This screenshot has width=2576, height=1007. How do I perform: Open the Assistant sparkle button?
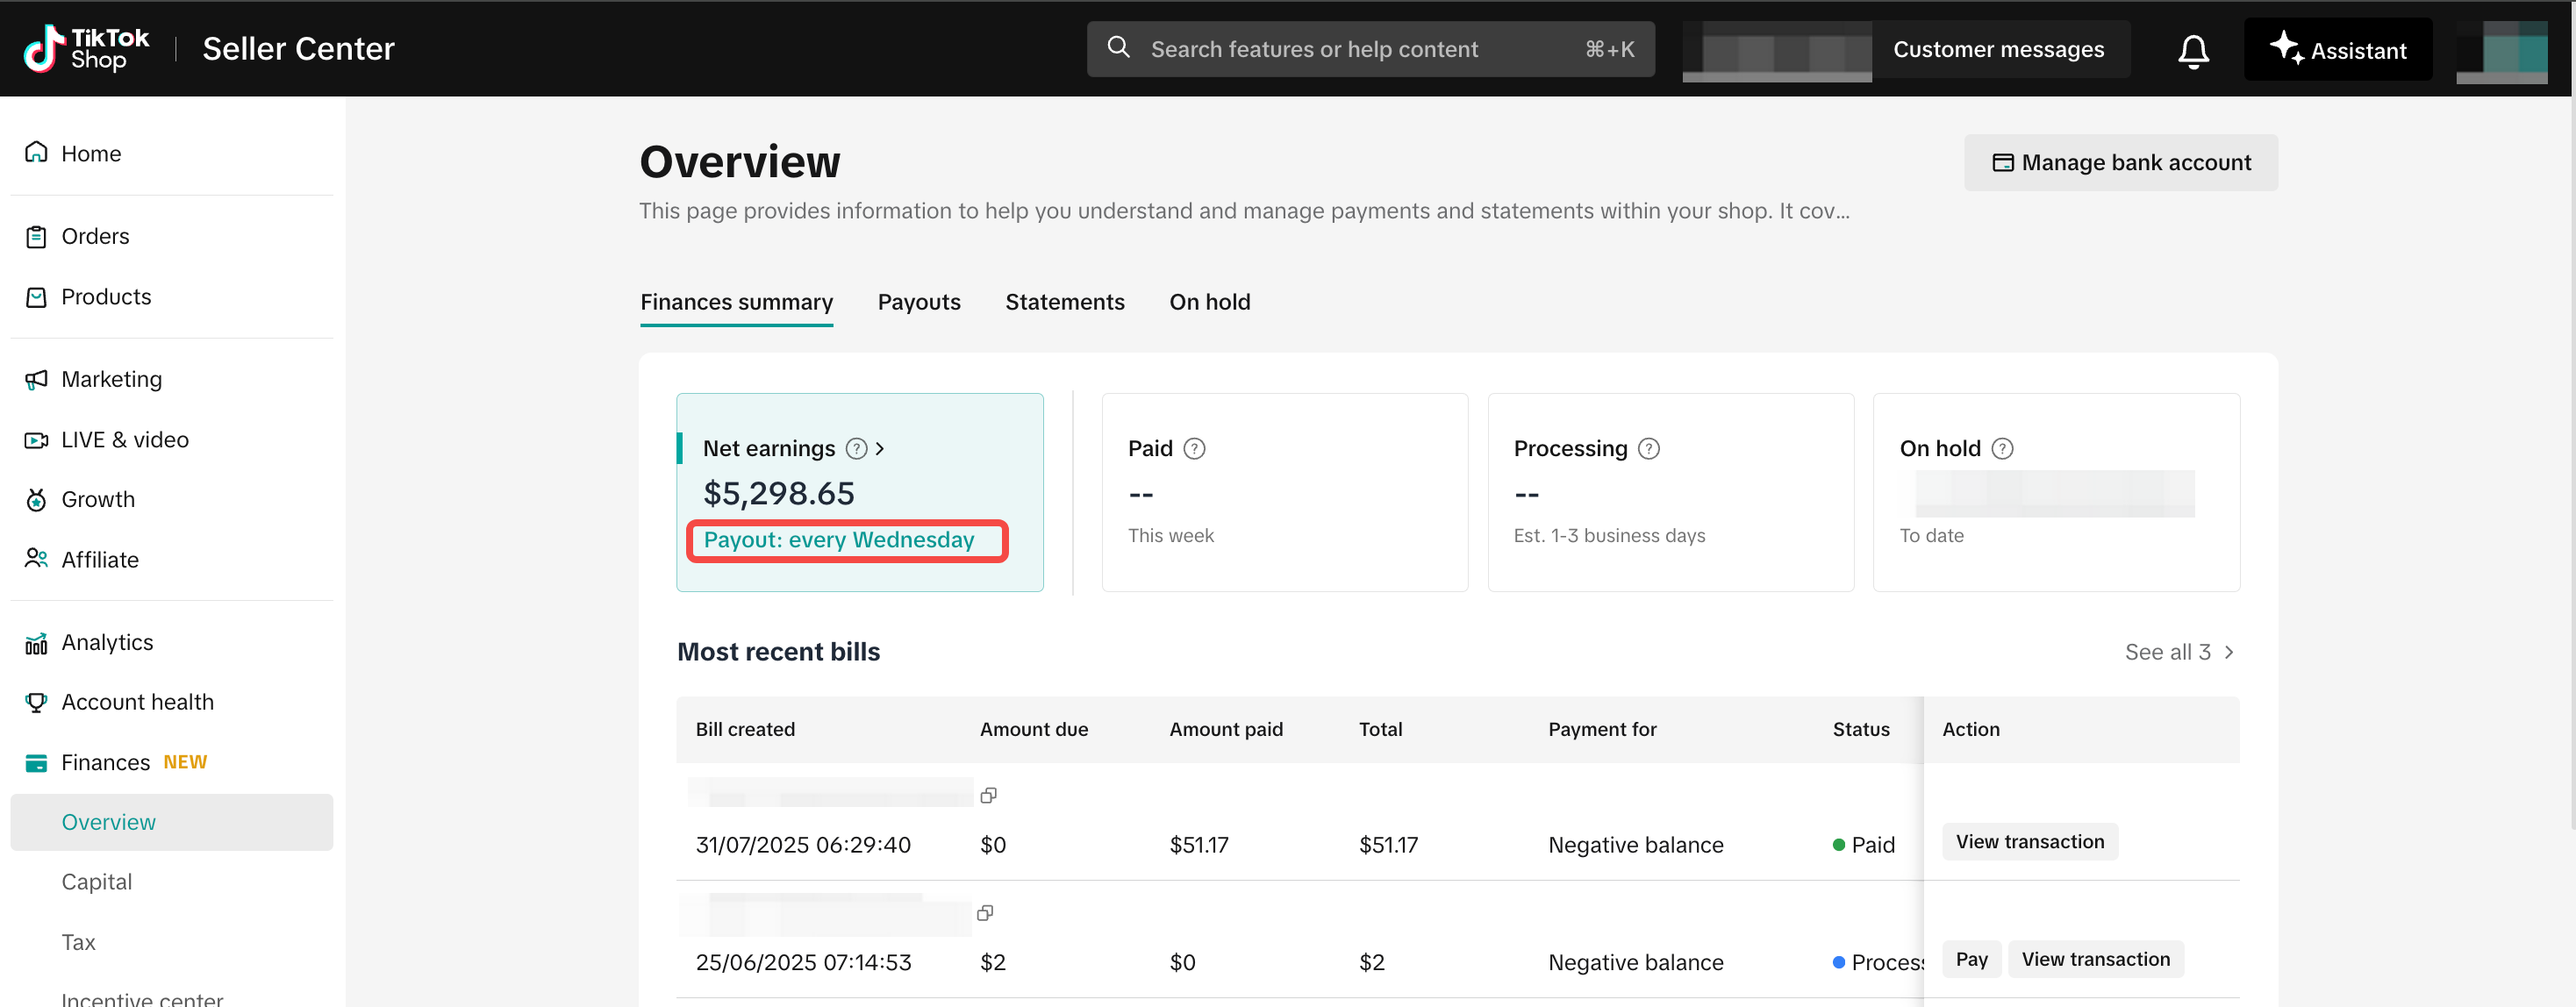pyautogui.click(x=2337, y=49)
